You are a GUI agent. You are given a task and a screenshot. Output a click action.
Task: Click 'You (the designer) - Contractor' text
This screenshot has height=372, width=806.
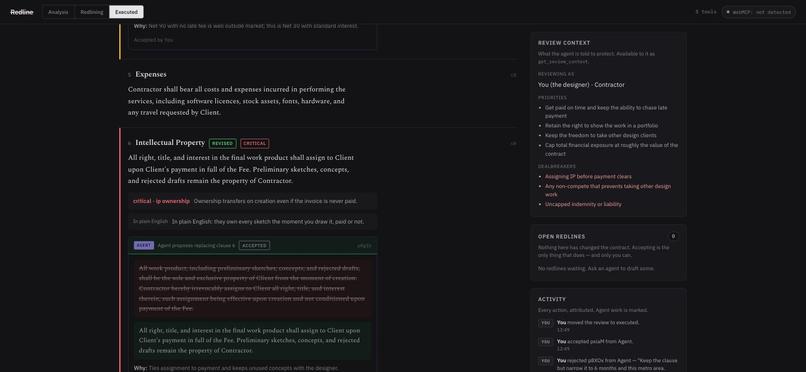[x=581, y=85]
